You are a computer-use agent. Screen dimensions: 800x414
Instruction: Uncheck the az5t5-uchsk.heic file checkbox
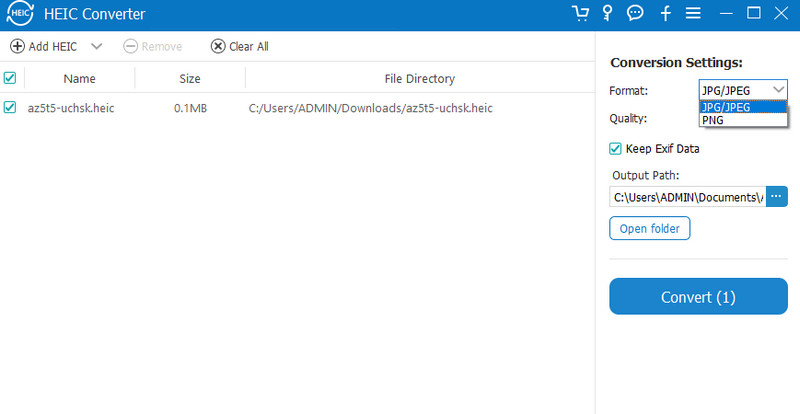coord(10,107)
